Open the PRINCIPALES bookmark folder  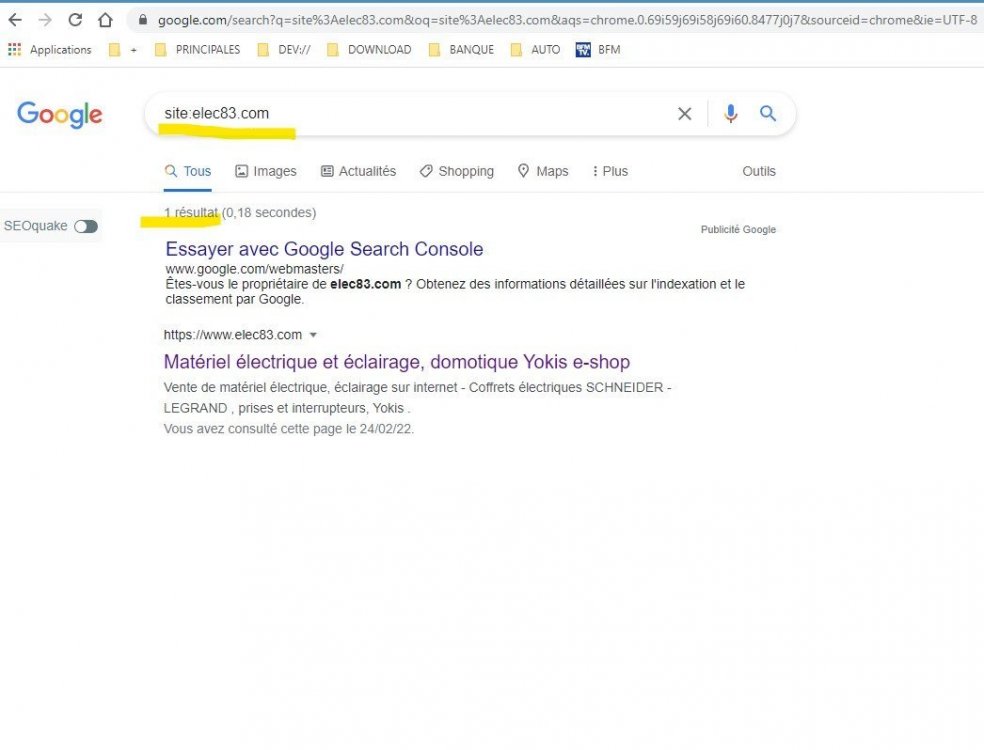tap(198, 50)
